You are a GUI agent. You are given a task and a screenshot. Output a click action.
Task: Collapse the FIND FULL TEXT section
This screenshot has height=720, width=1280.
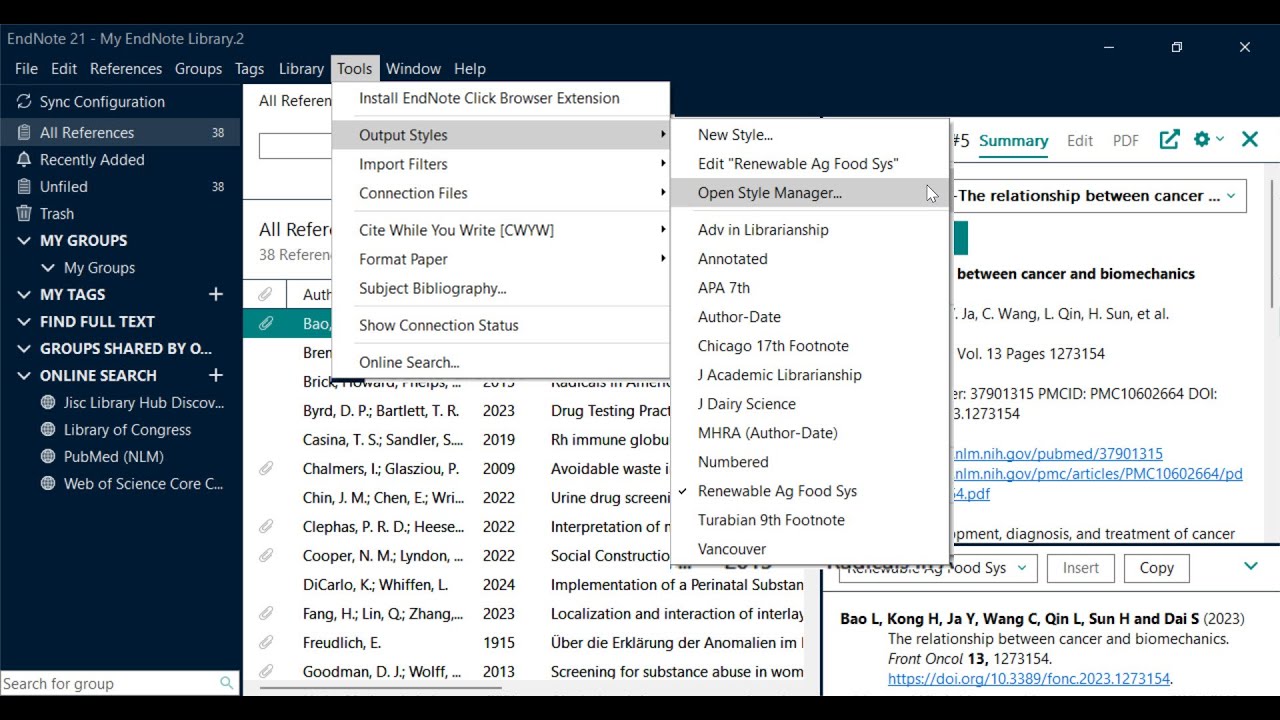coord(24,322)
